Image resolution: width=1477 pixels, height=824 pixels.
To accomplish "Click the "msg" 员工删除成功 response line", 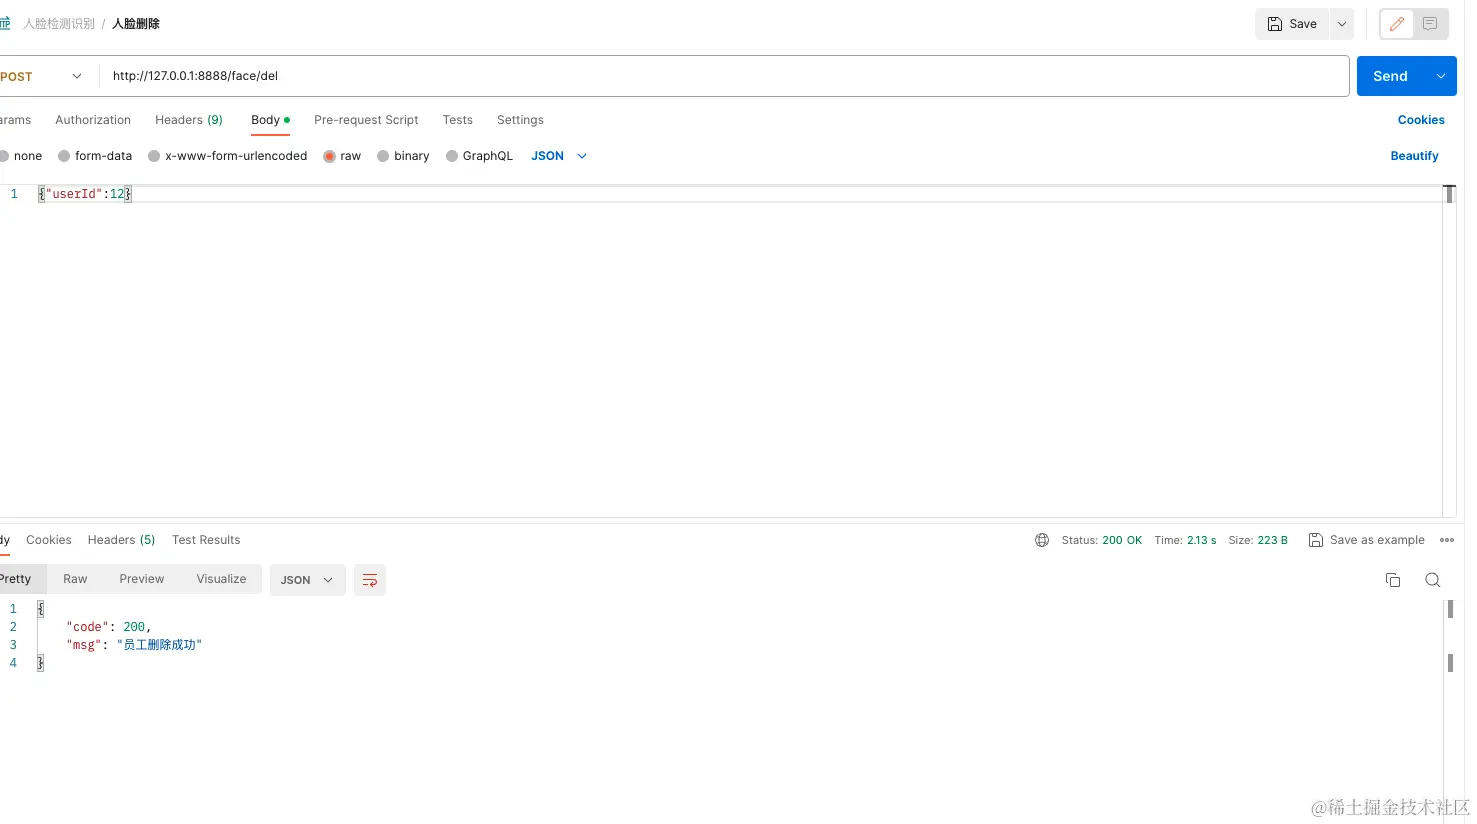I will [134, 645].
